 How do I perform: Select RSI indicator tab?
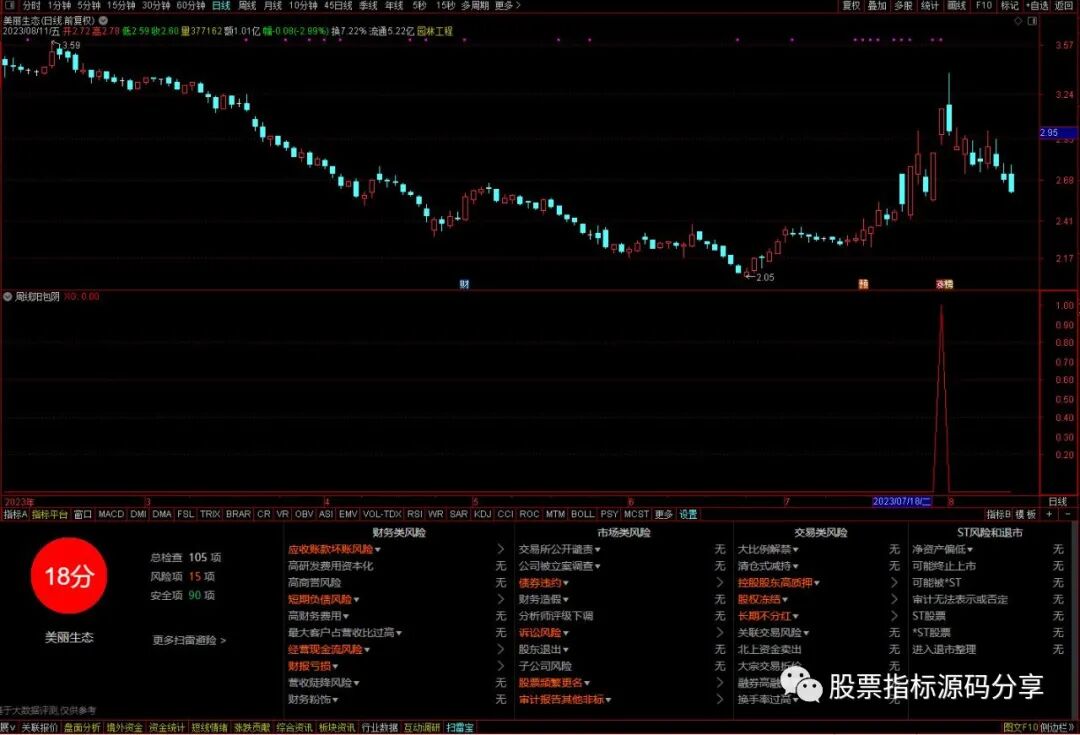coord(415,514)
